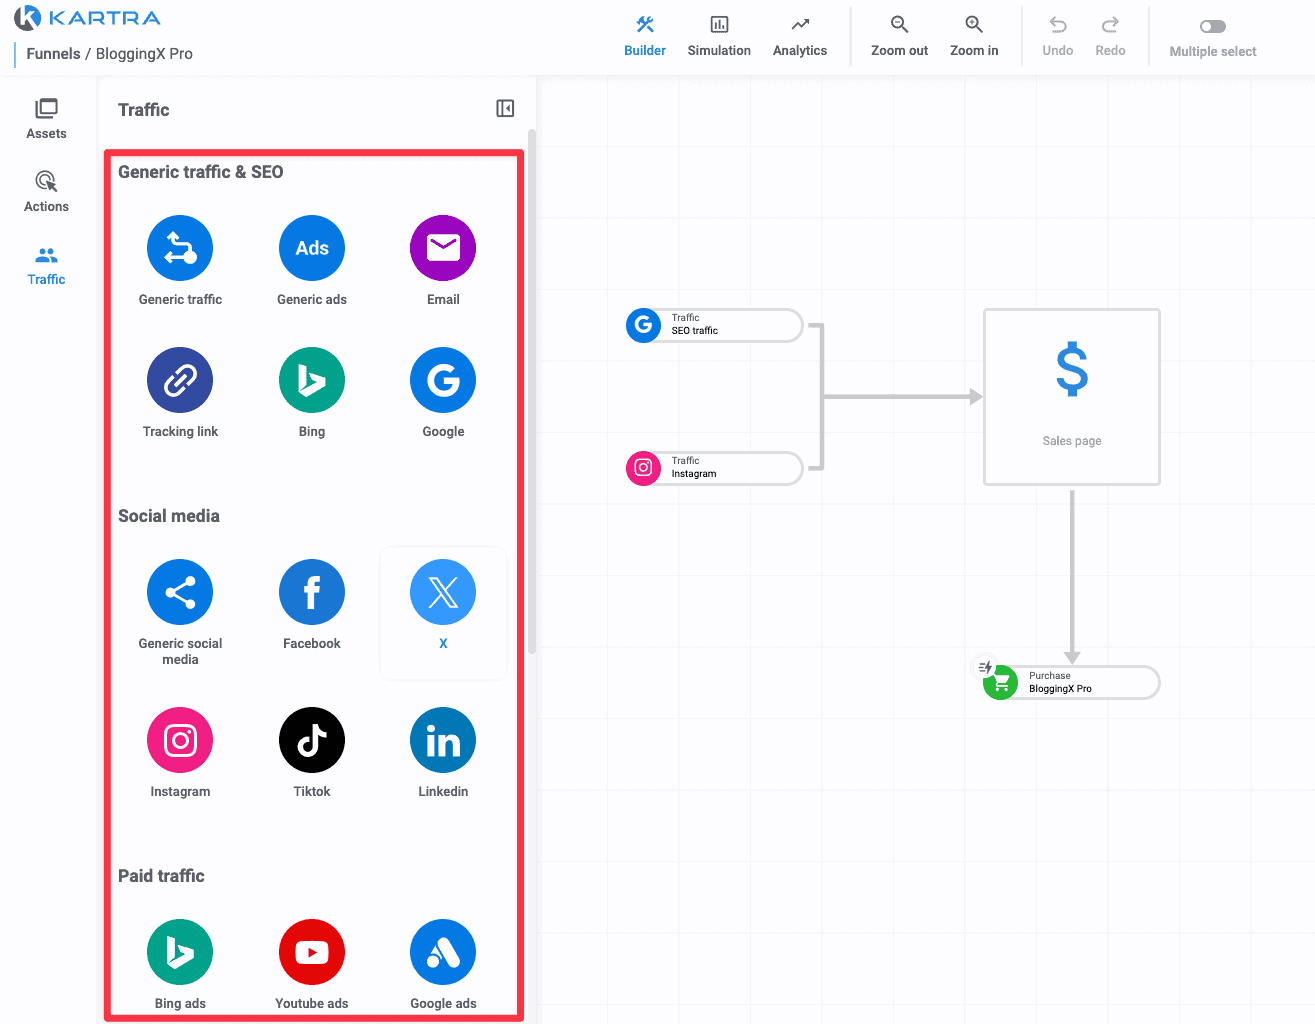Select the Google ads icon
This screenshot has height=1024, width=1315.
(443, 952)
